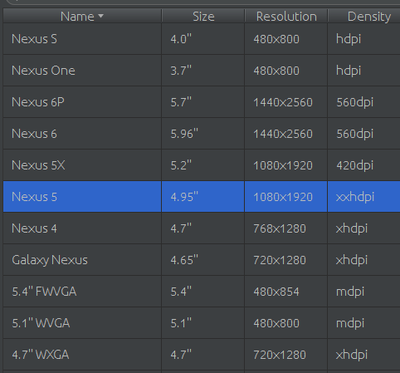This screenshot has width=400, height=373.
Task: Click the 720x1280 resolution of Galaxy Nexus
Action: 286,260
